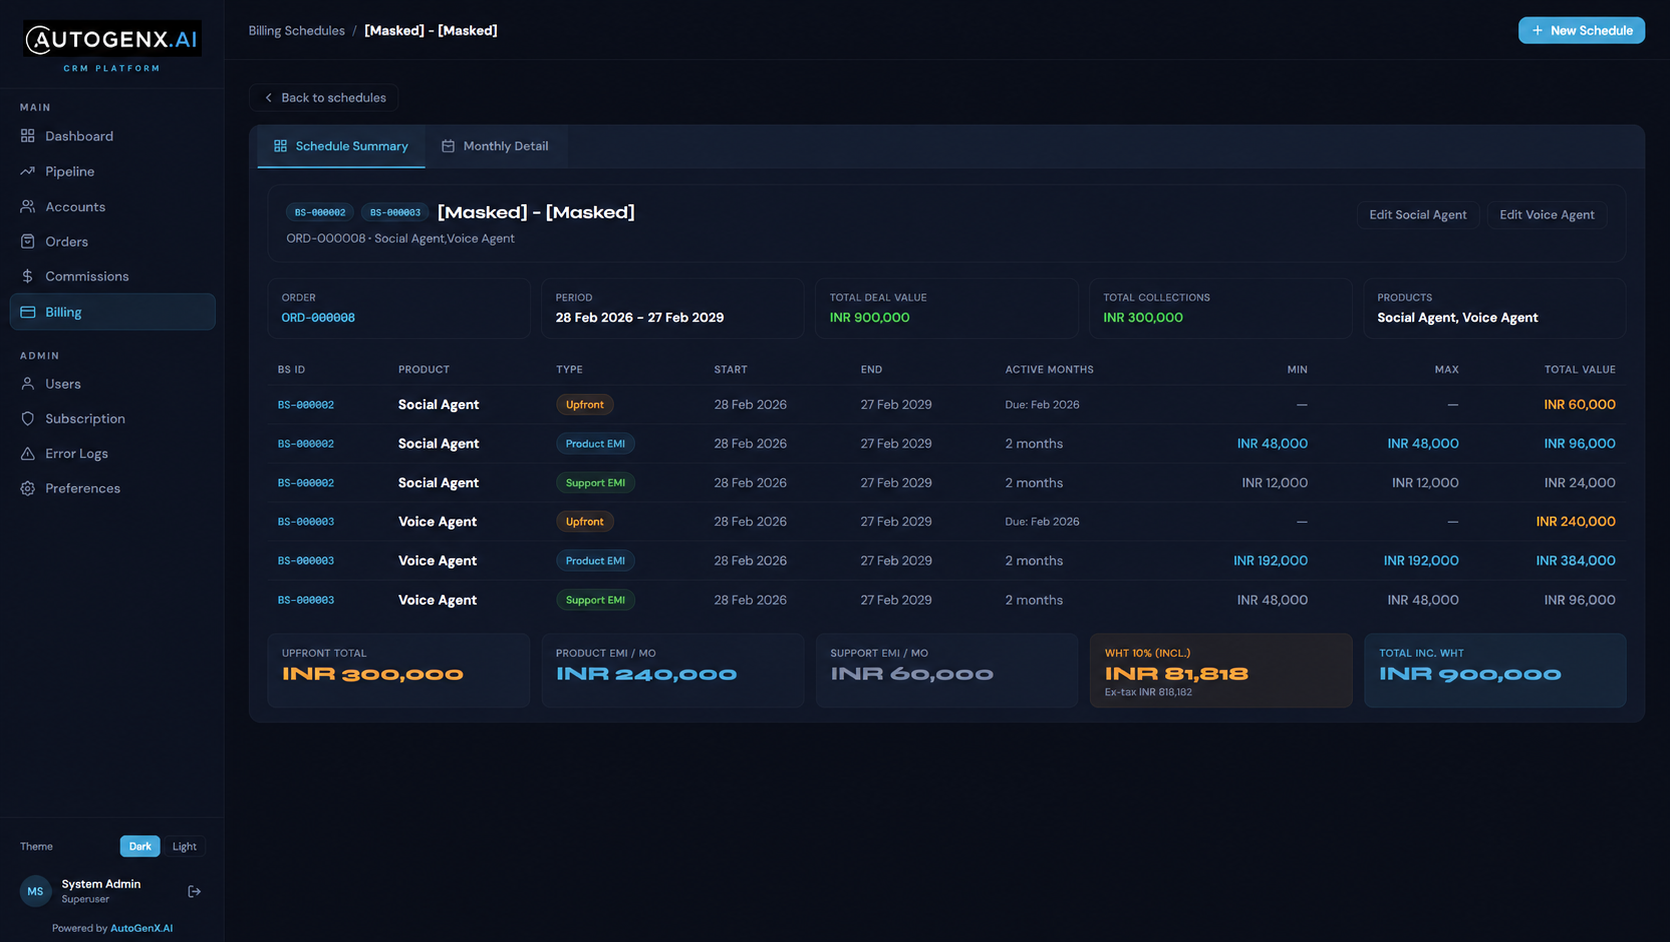Click the New Schedule button

point(1581,31)
